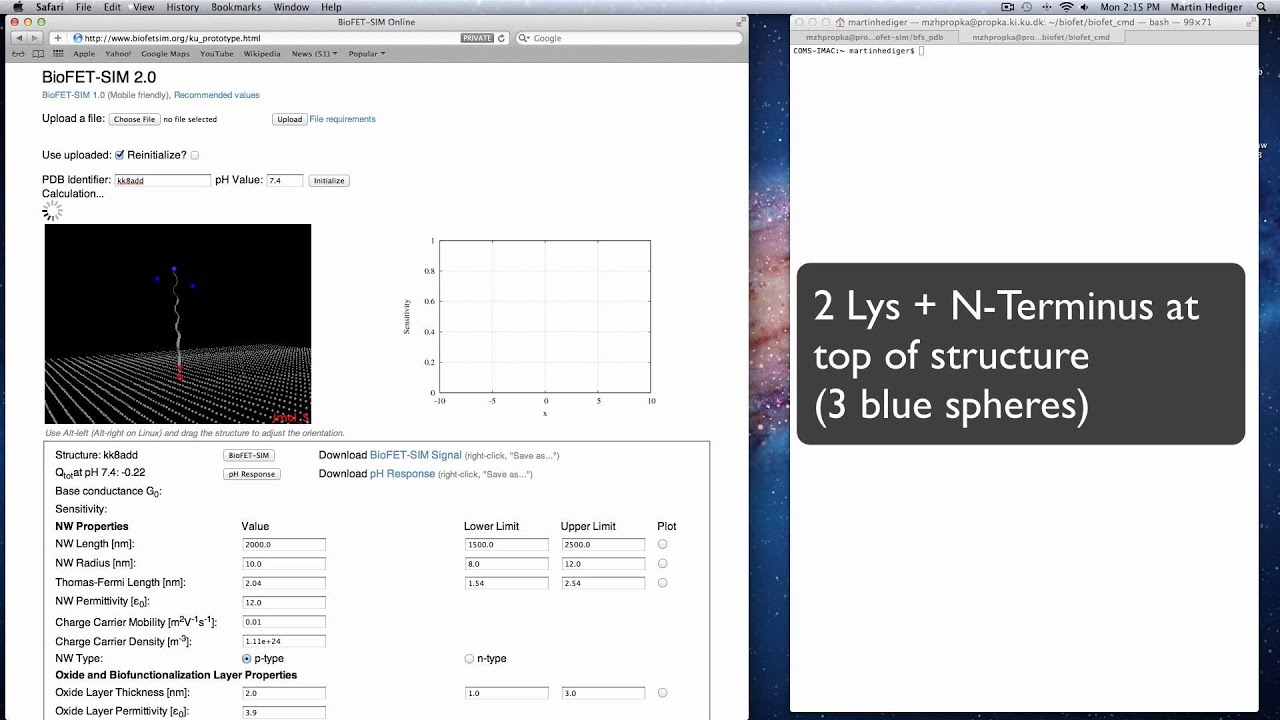This screenshot has height=720, width=1280.
Task: Download the BioFET-SIM Signal link
Action: [416, 455]
